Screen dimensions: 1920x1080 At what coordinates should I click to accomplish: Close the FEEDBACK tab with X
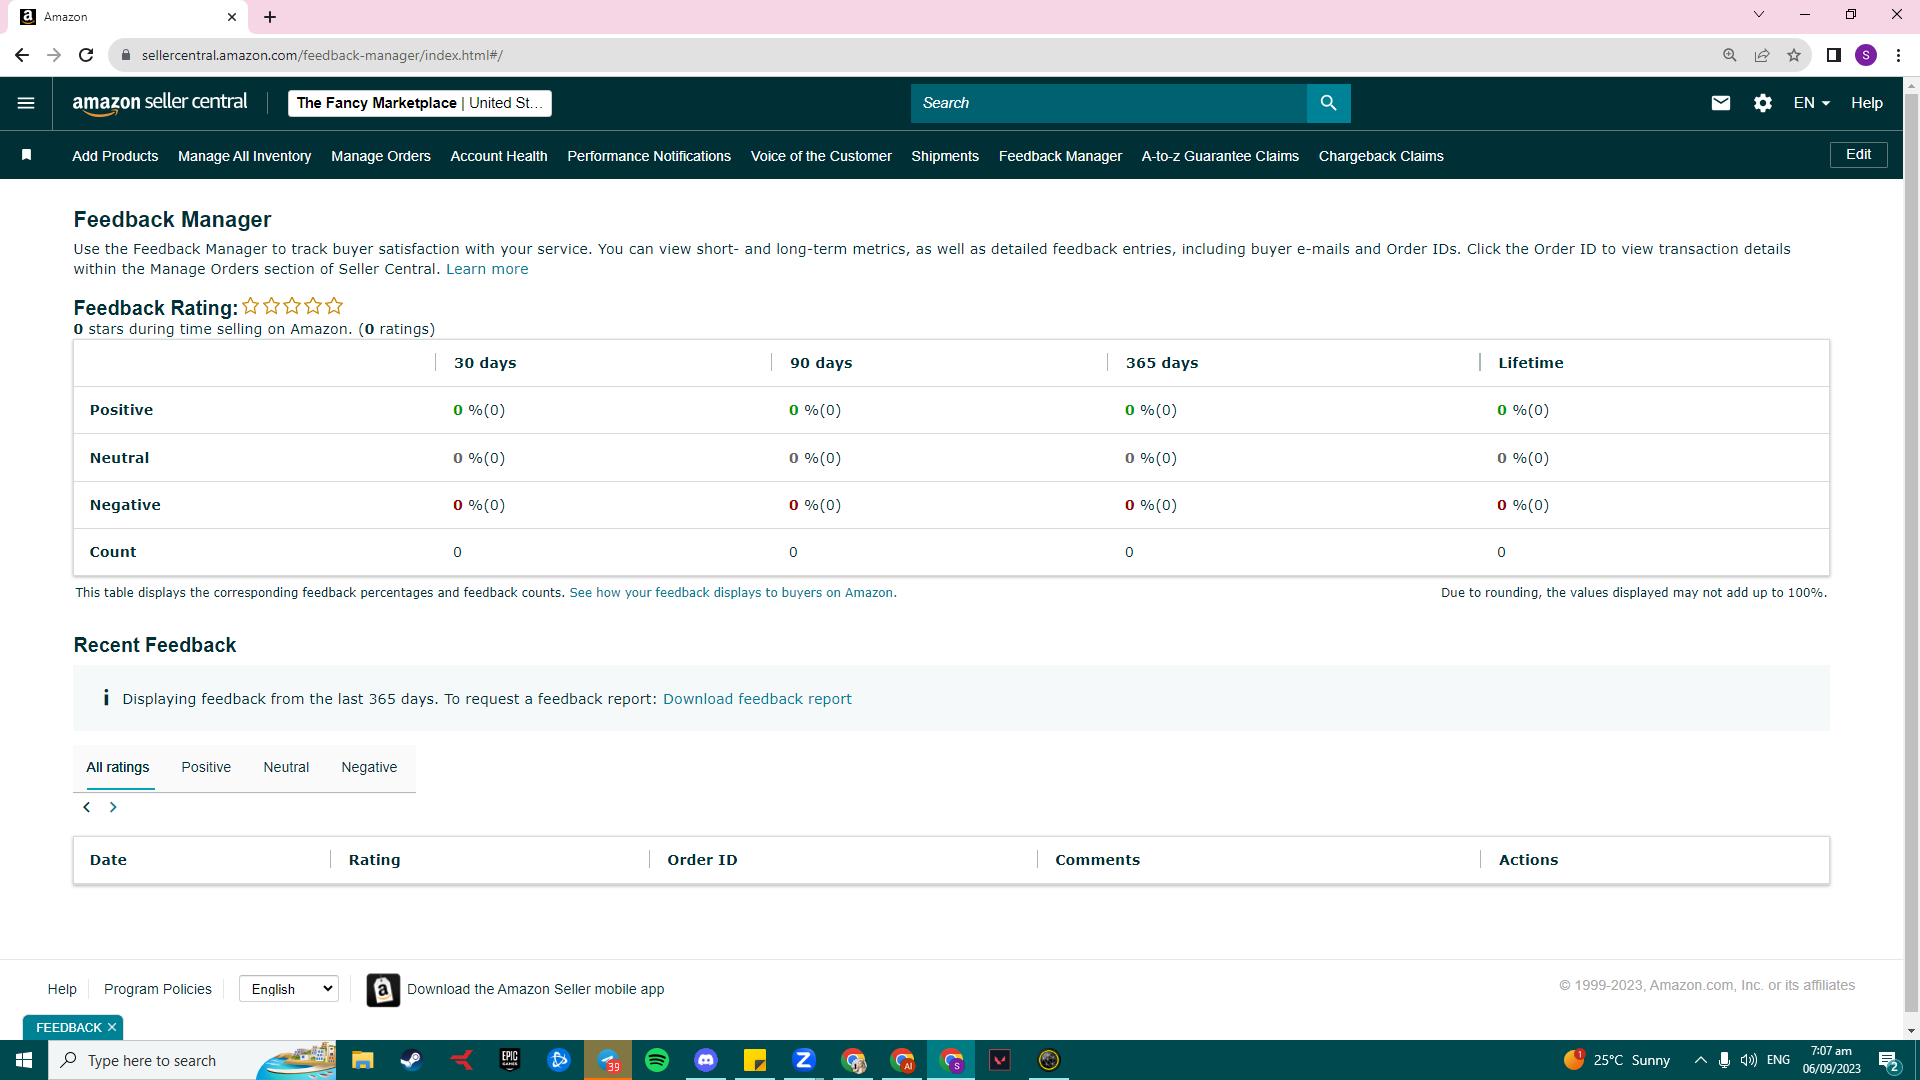pyautogui.click(x=112, y=1027)
